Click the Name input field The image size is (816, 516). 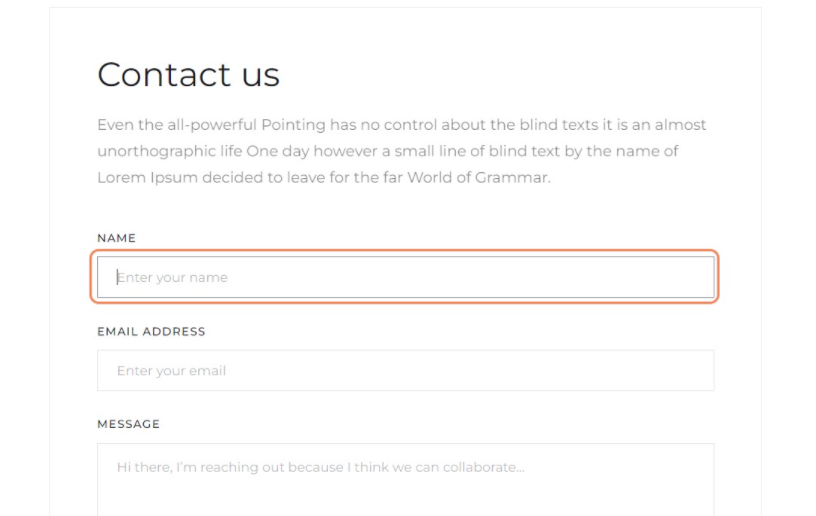(405, 277)
